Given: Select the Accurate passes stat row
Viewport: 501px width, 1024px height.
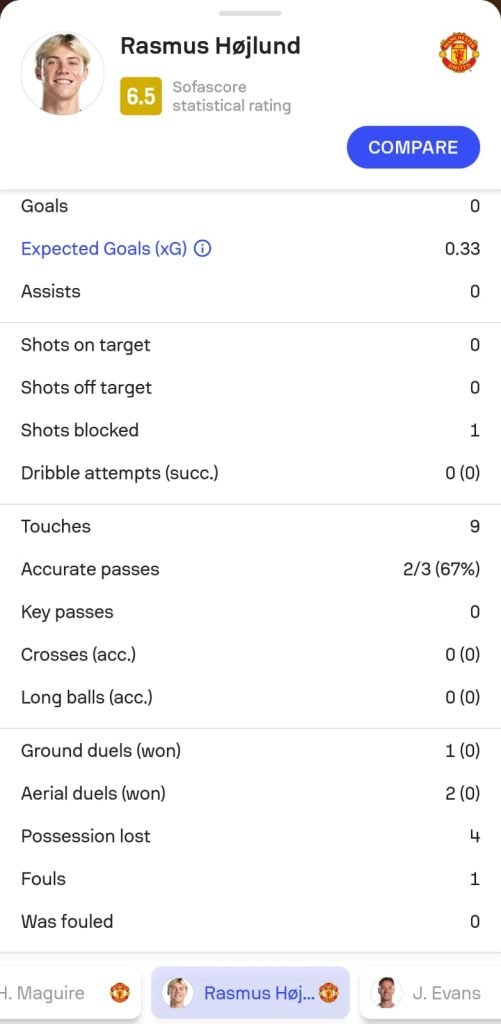Looking at the screenshot, I should [250, 569].
